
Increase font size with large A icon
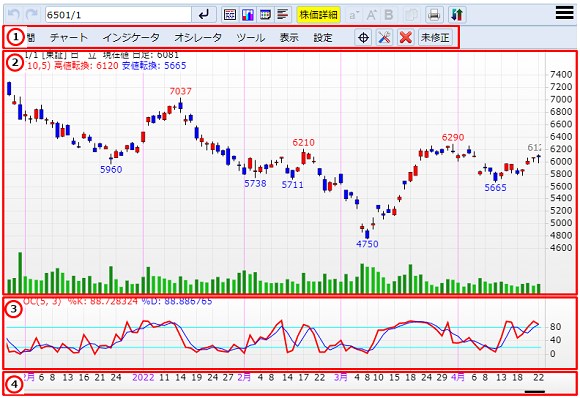click(x=371, y=15)
